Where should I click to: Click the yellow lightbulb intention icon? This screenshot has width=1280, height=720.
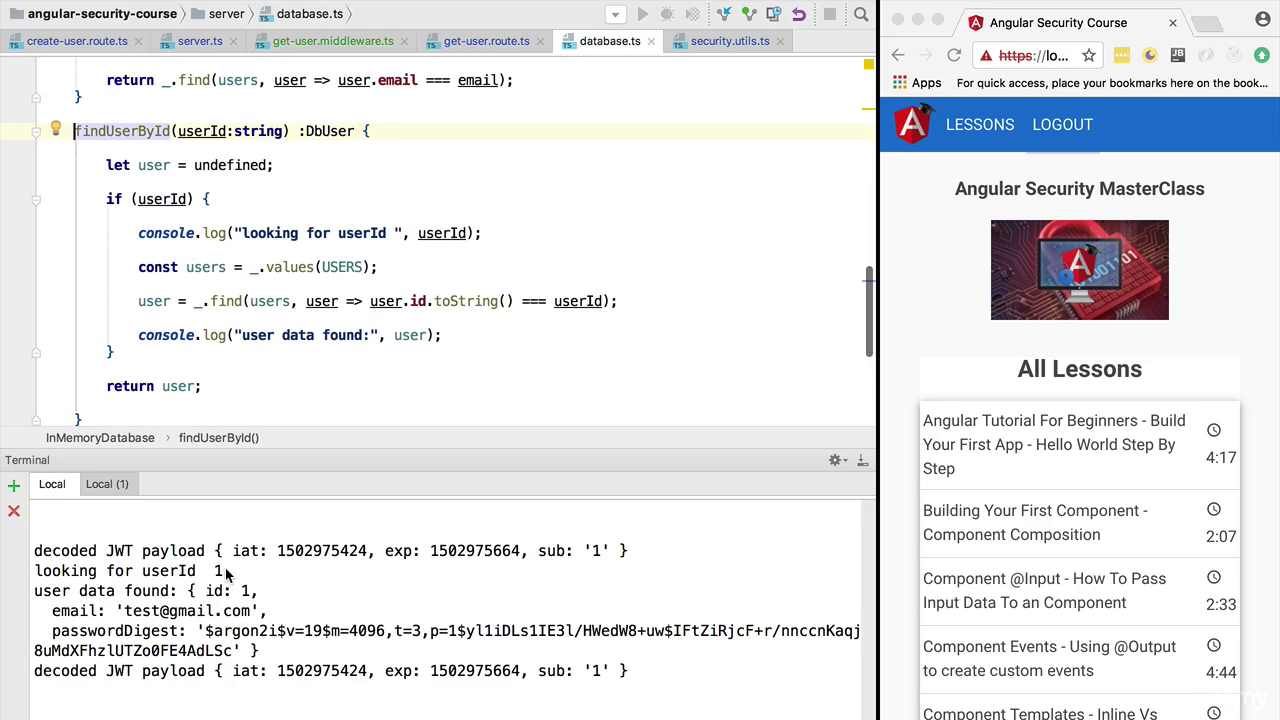tap(56, 129)
